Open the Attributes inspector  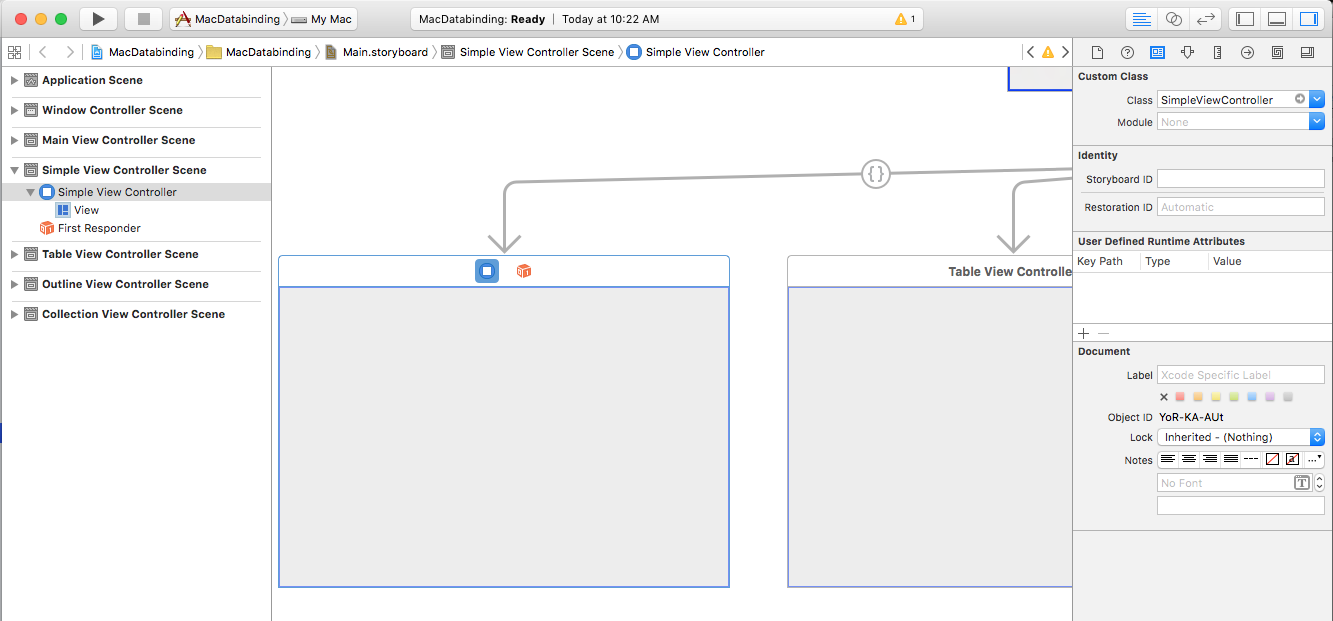1187,52
